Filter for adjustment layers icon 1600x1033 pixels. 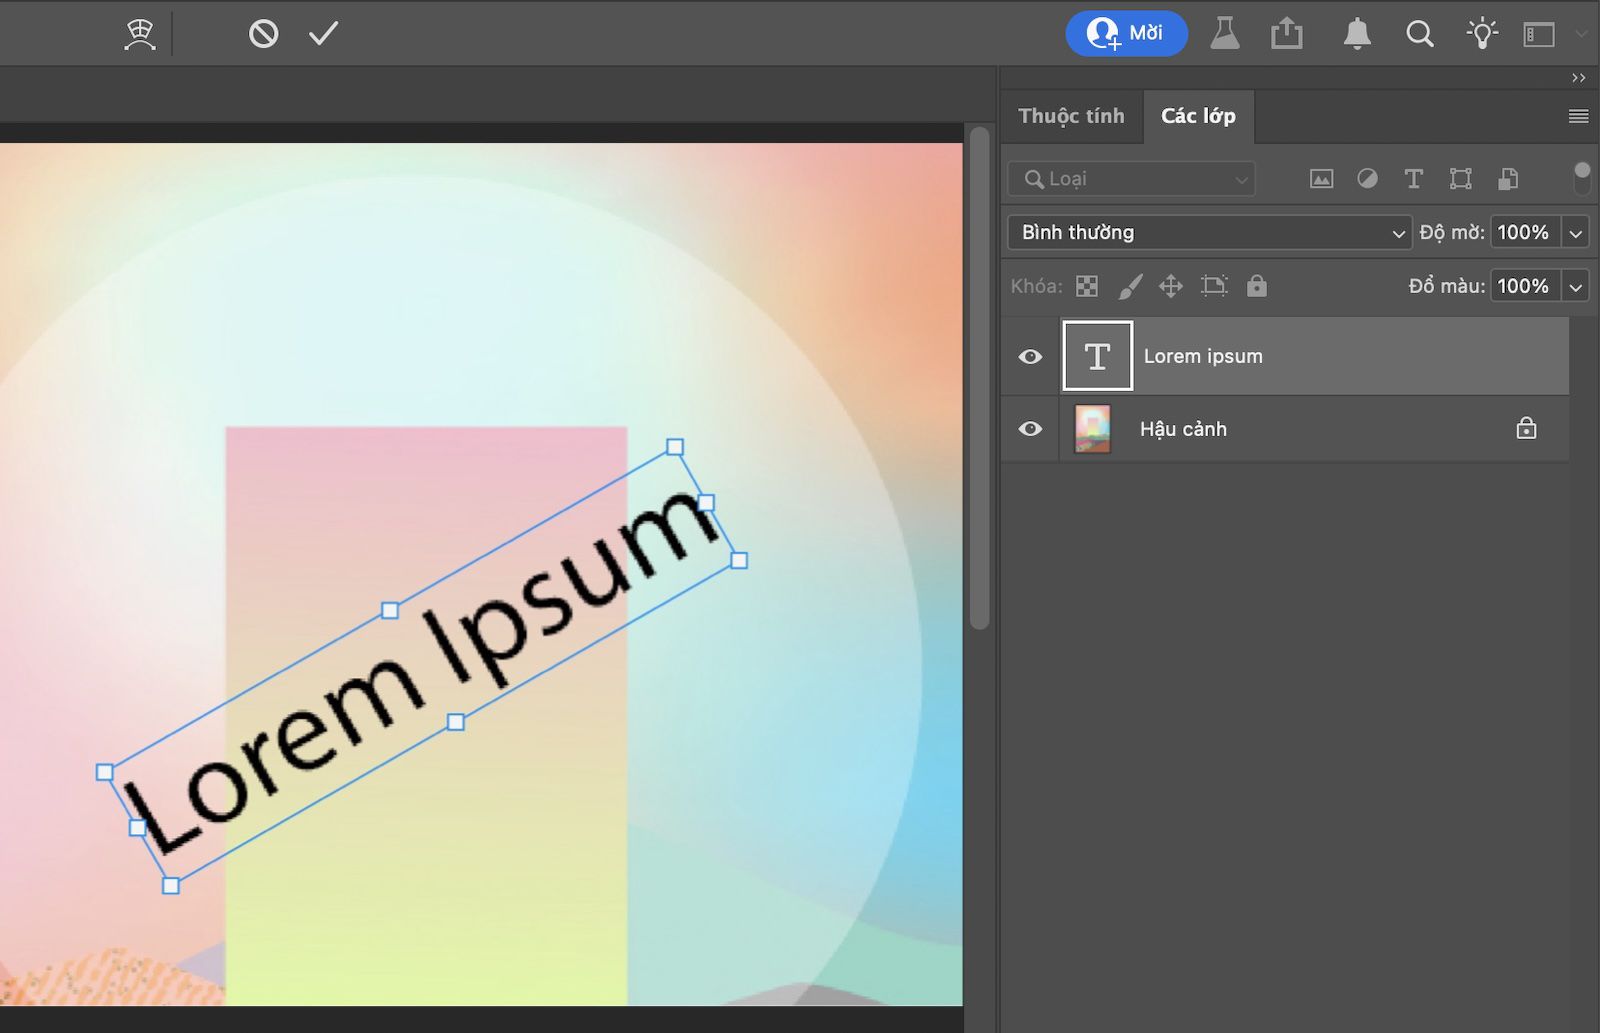click(1367, 179)
